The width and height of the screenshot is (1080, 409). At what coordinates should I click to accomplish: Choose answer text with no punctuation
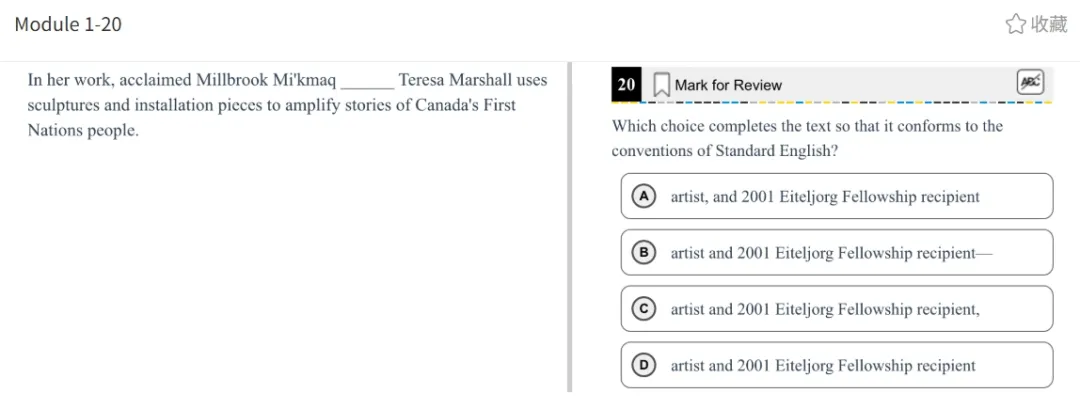(823, 366)
